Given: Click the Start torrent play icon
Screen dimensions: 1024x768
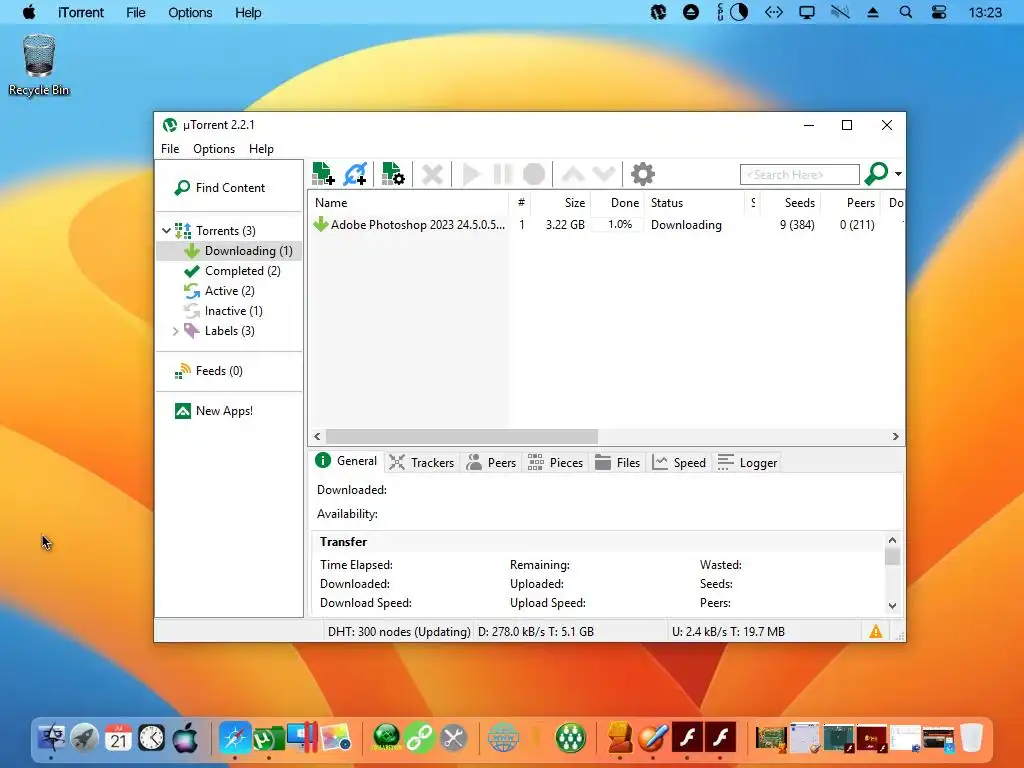Looking at the screenshot, I should pyautogui.click(x=471, y=174).
